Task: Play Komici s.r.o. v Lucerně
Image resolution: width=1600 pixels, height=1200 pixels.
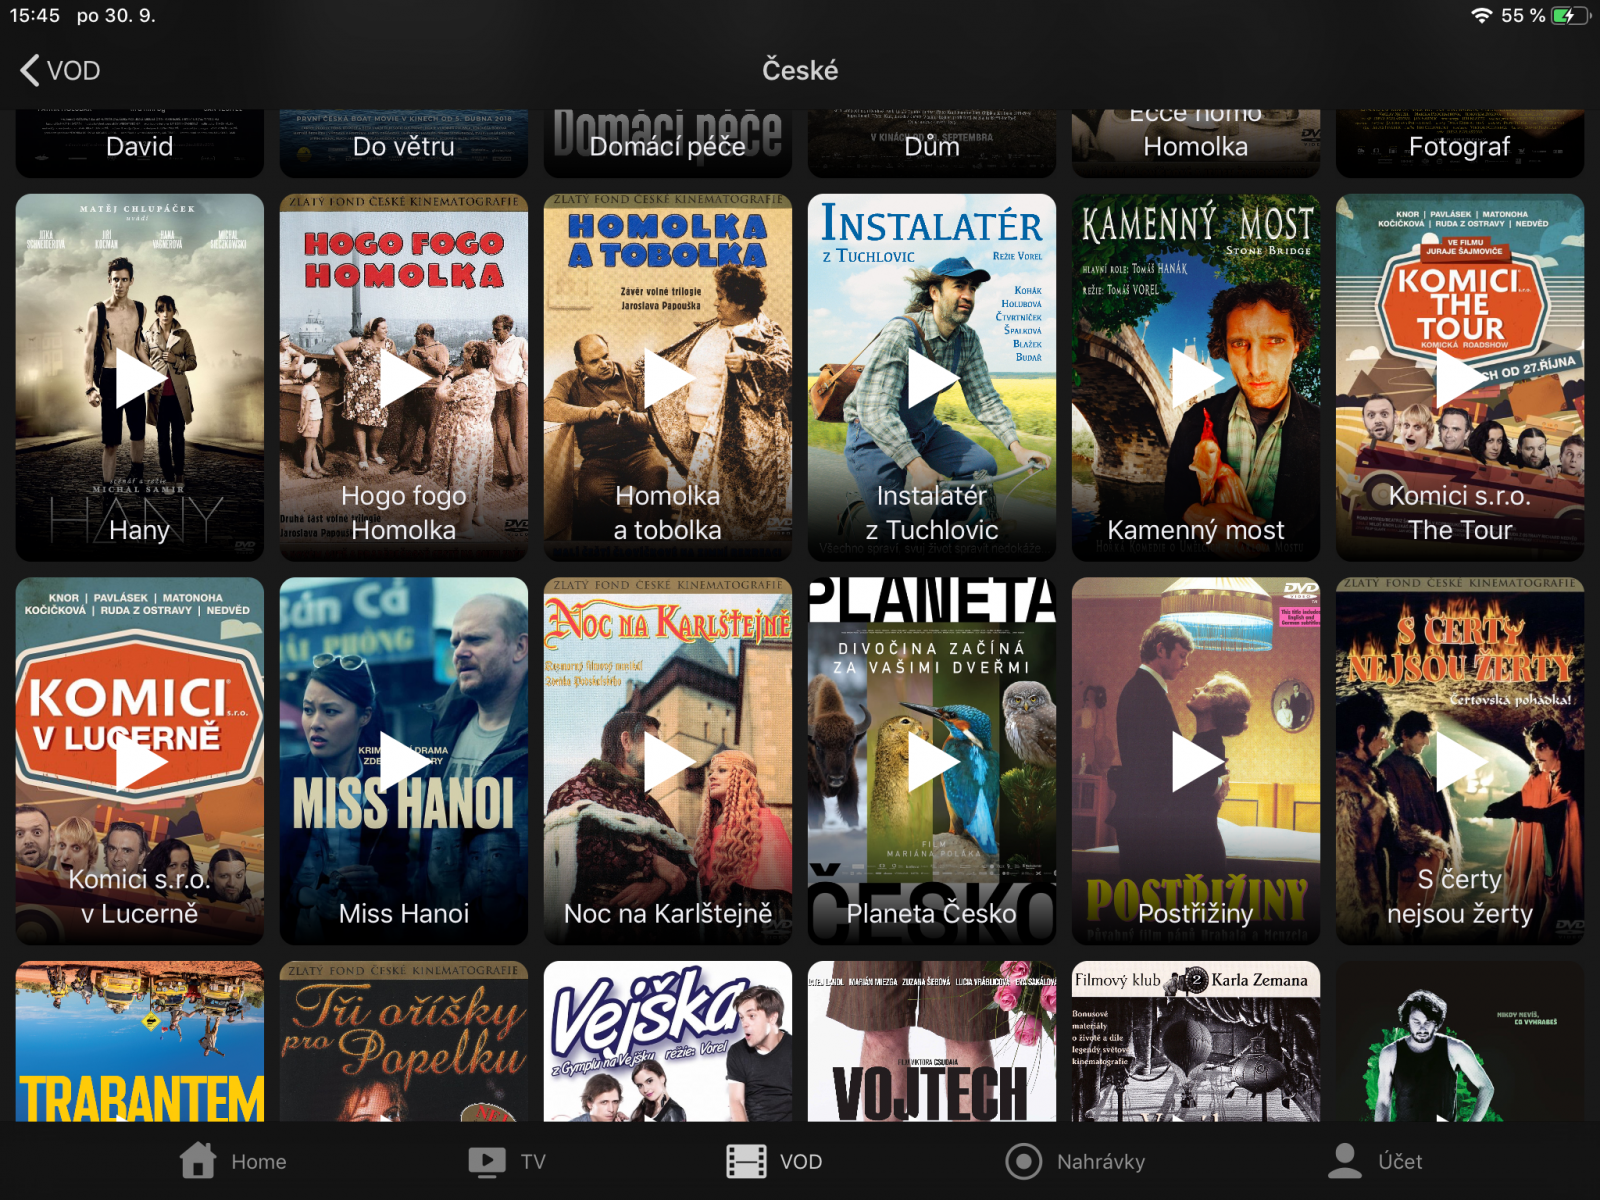Action: tap(140, 762)
